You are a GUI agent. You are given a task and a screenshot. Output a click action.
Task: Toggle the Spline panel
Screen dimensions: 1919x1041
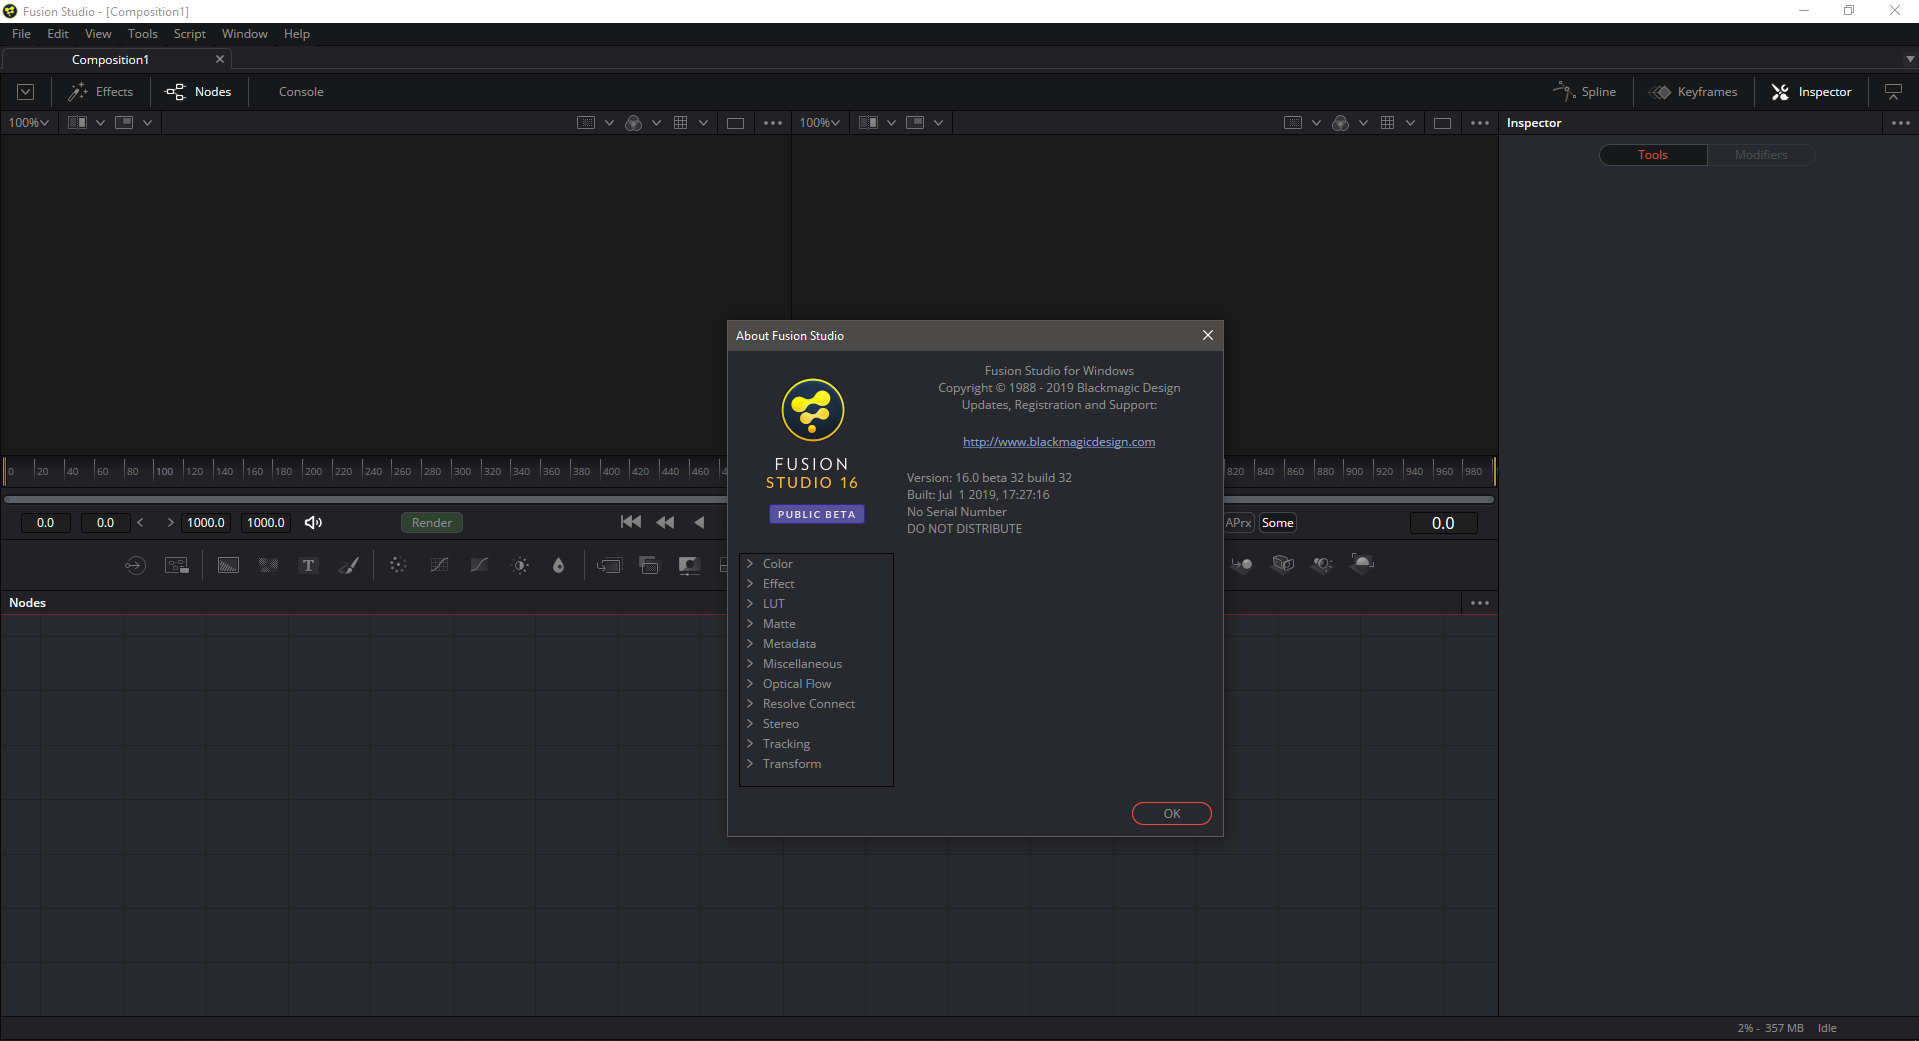[x=1584, y=92]
